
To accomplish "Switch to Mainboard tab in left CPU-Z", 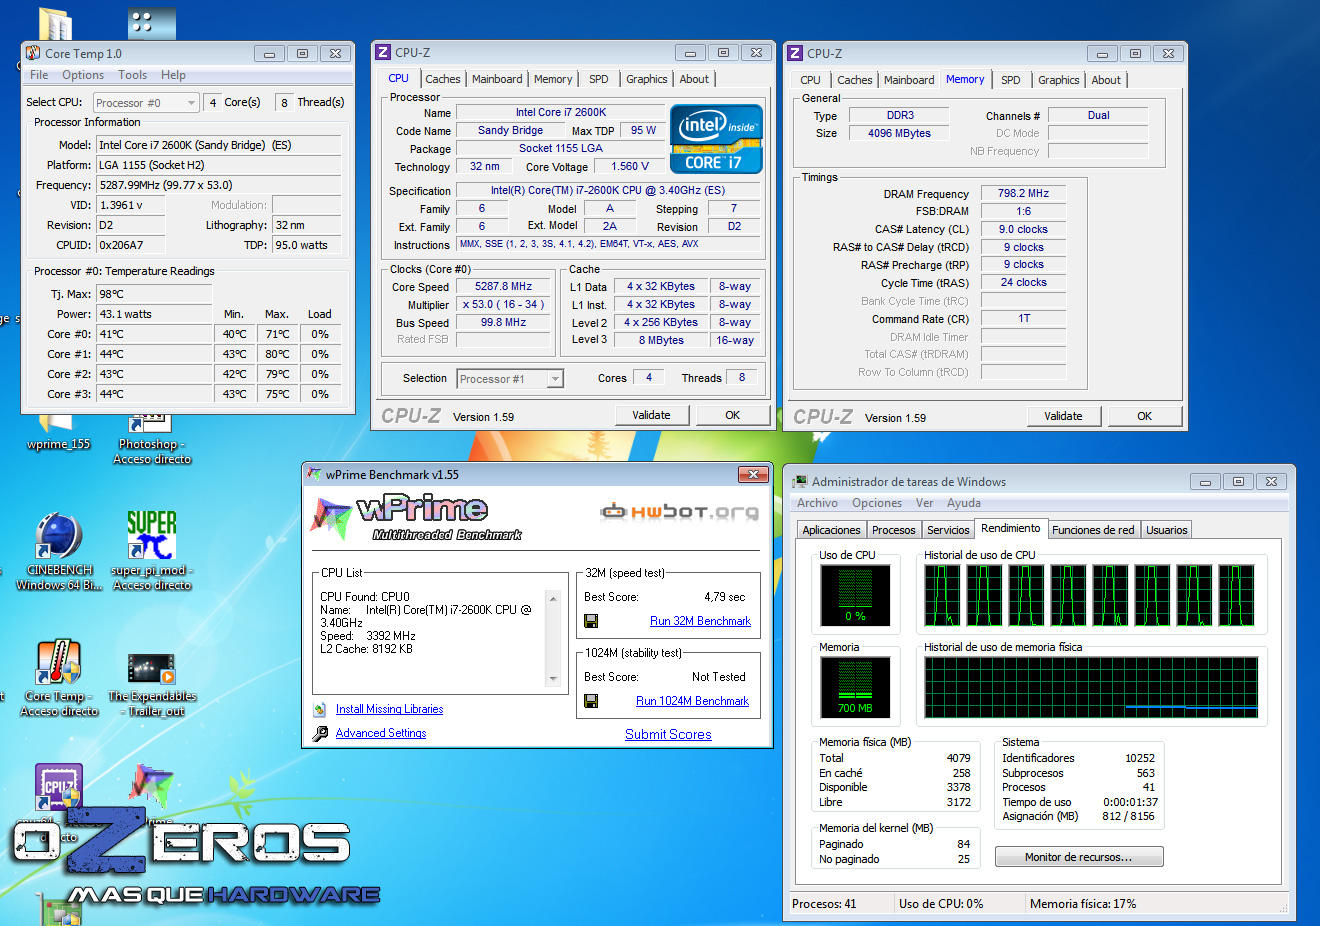I will (497, 79).
